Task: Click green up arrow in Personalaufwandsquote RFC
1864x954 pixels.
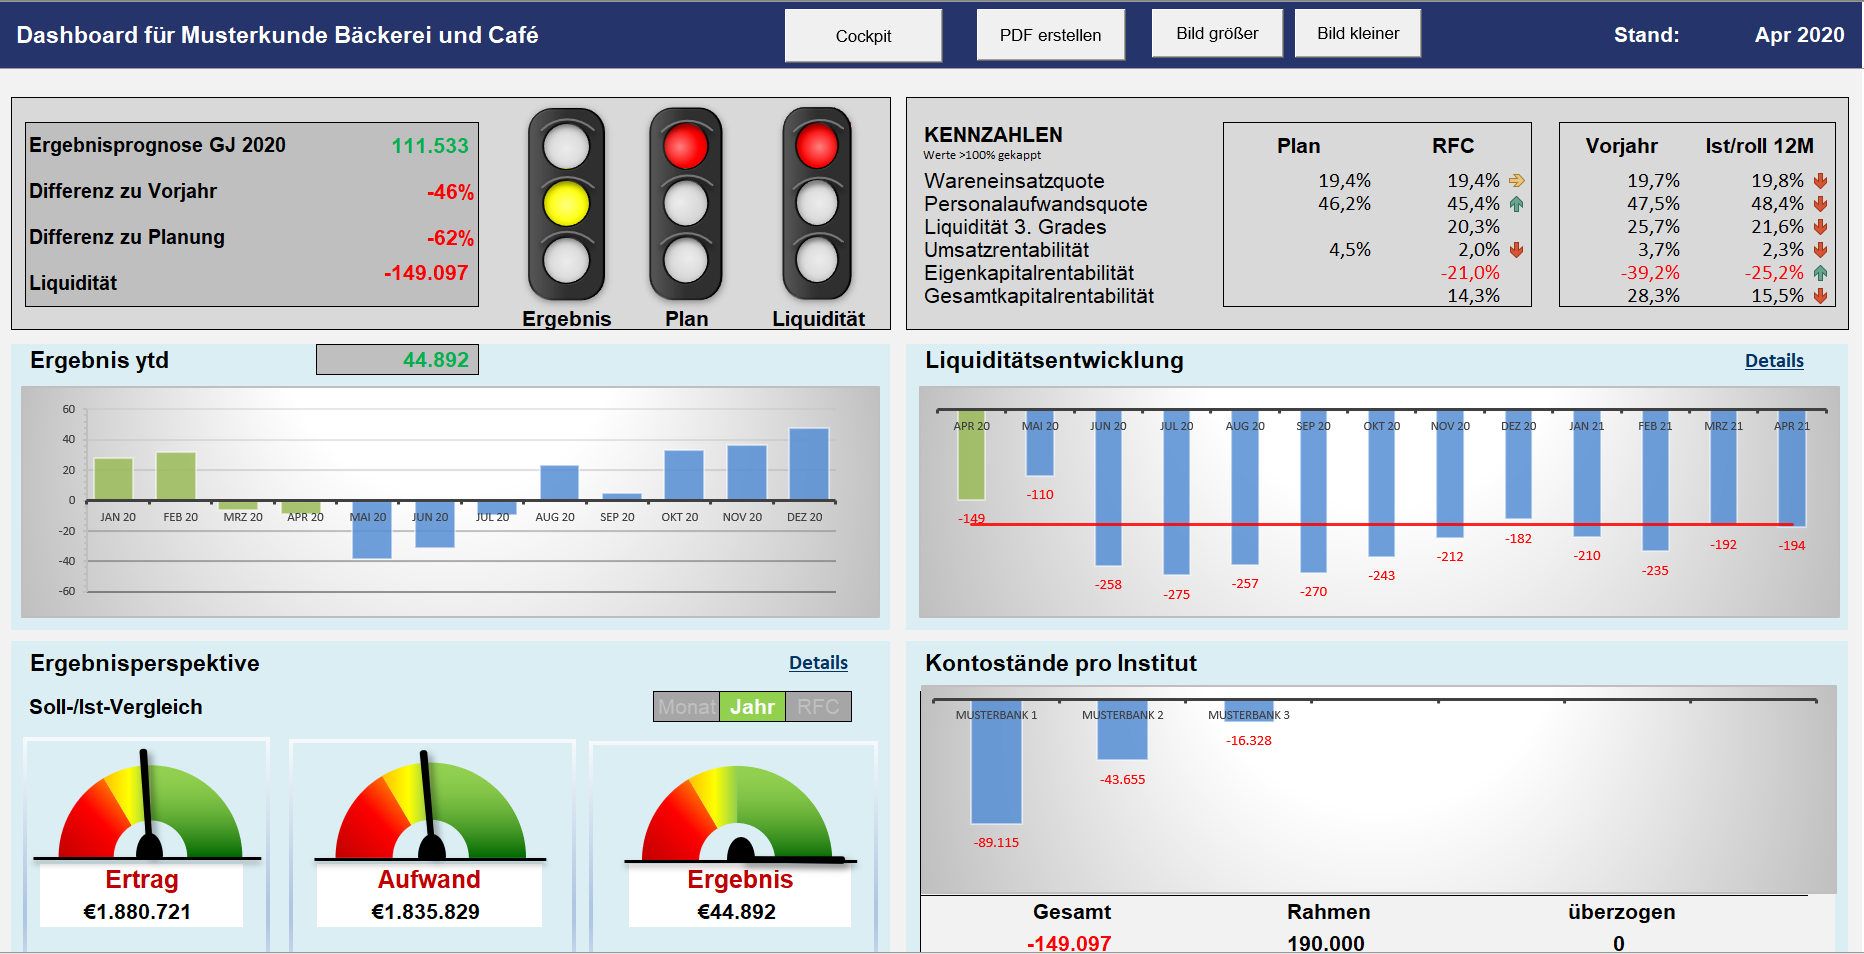Action: pos(1516,204)
